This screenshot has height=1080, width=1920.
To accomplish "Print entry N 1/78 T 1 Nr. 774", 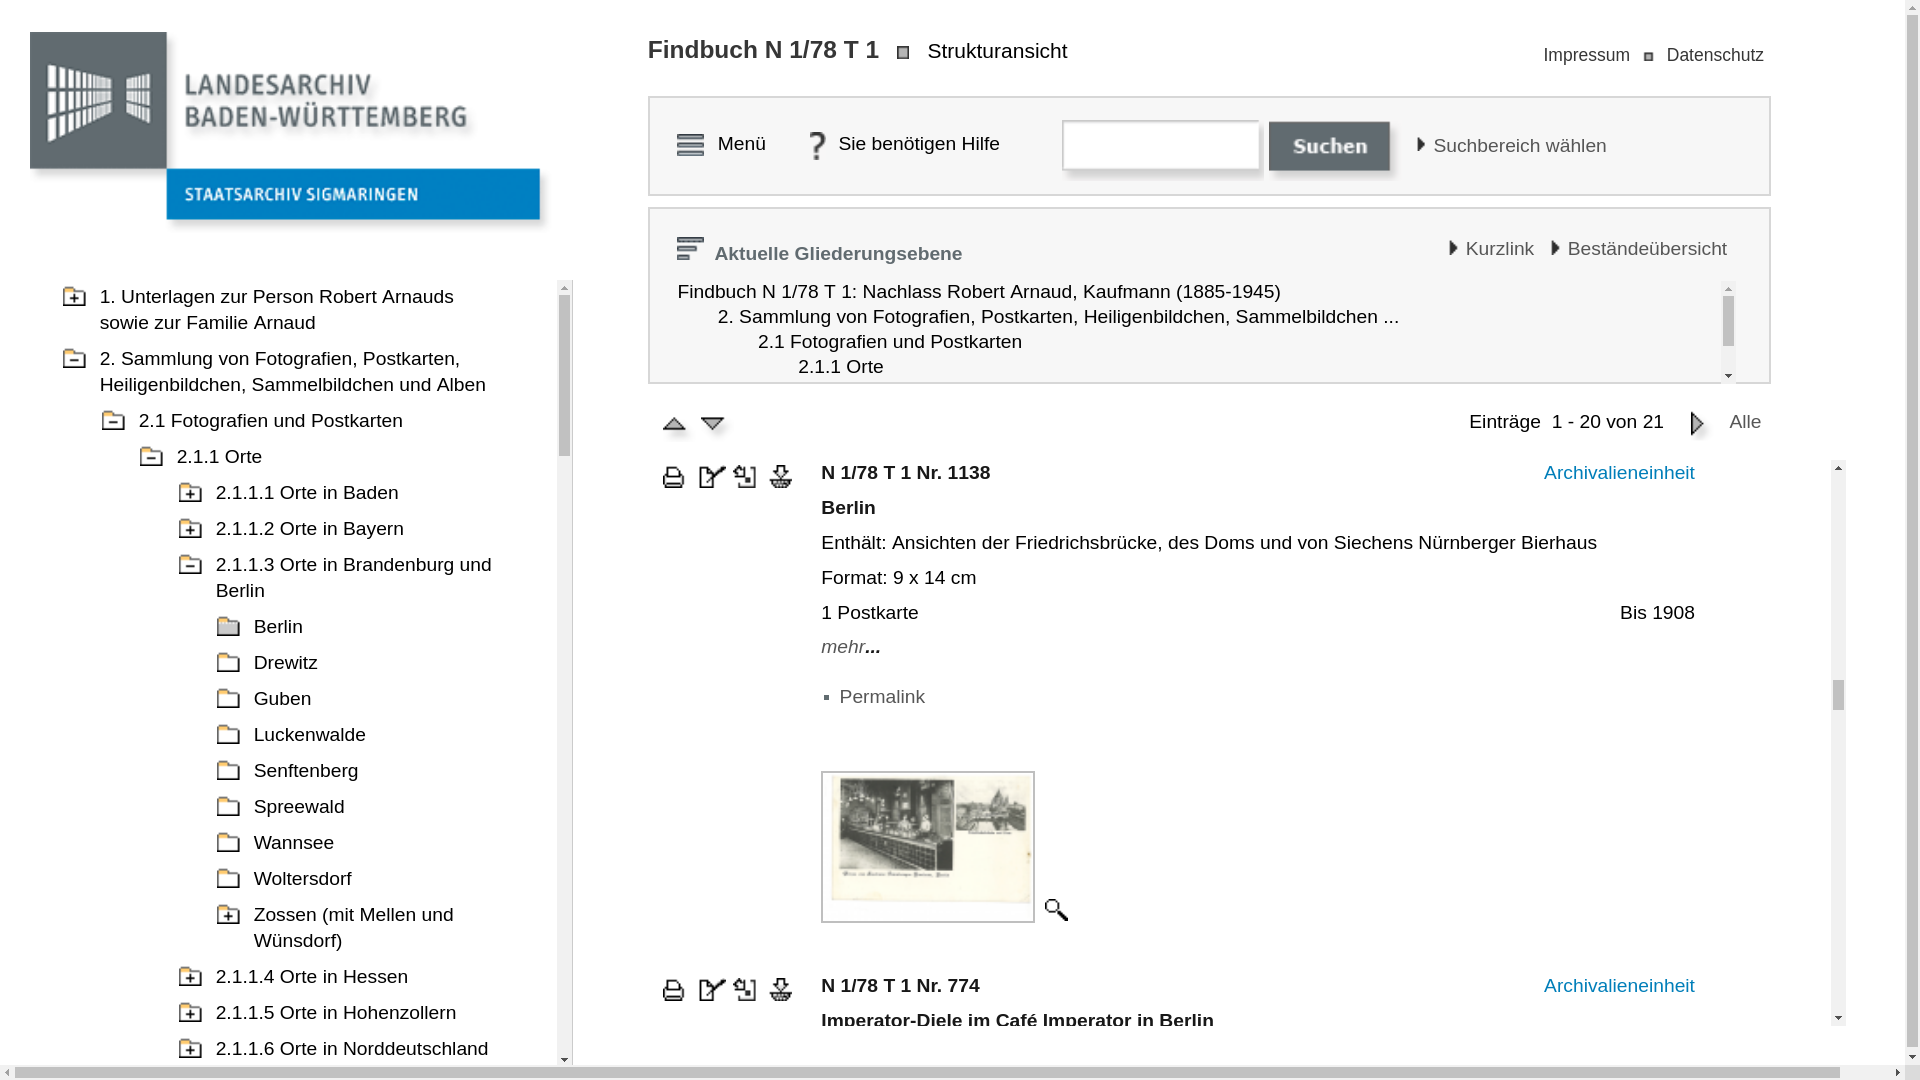I will [x=673, y=990].
